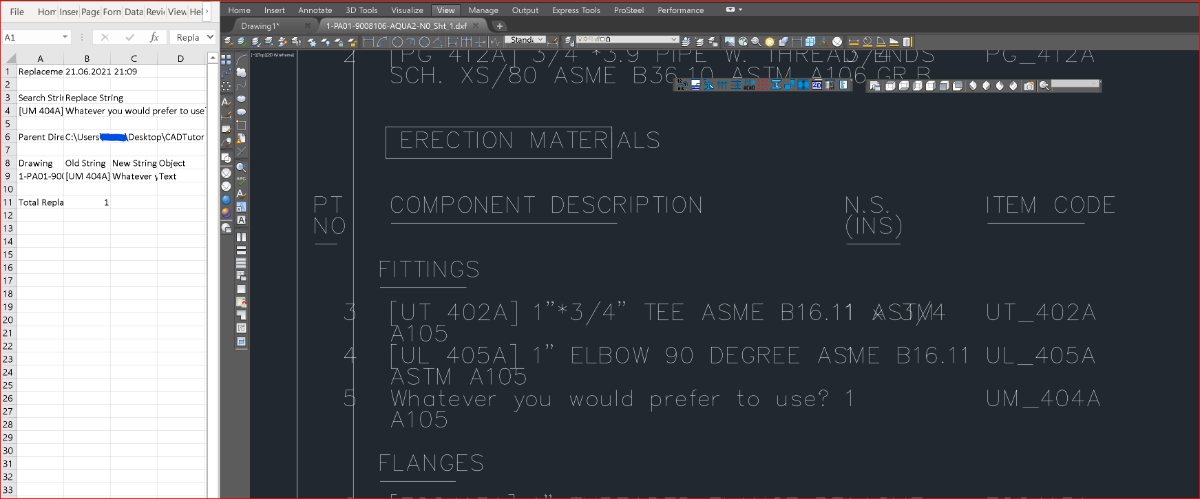Viewport: 1200px width, 499px height.
Task: Open the layer list dropdown in AutoCAD toolbar
Action: coord(674,40)
